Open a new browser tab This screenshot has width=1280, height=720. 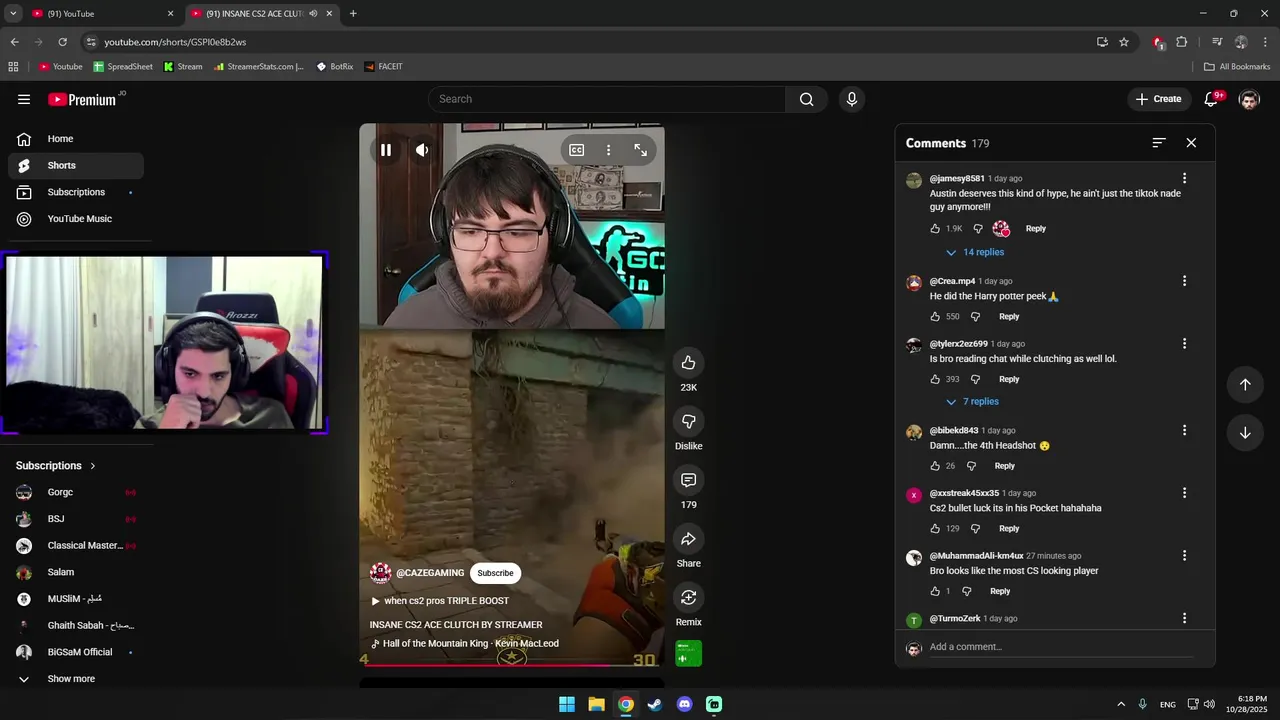[353, 14]
